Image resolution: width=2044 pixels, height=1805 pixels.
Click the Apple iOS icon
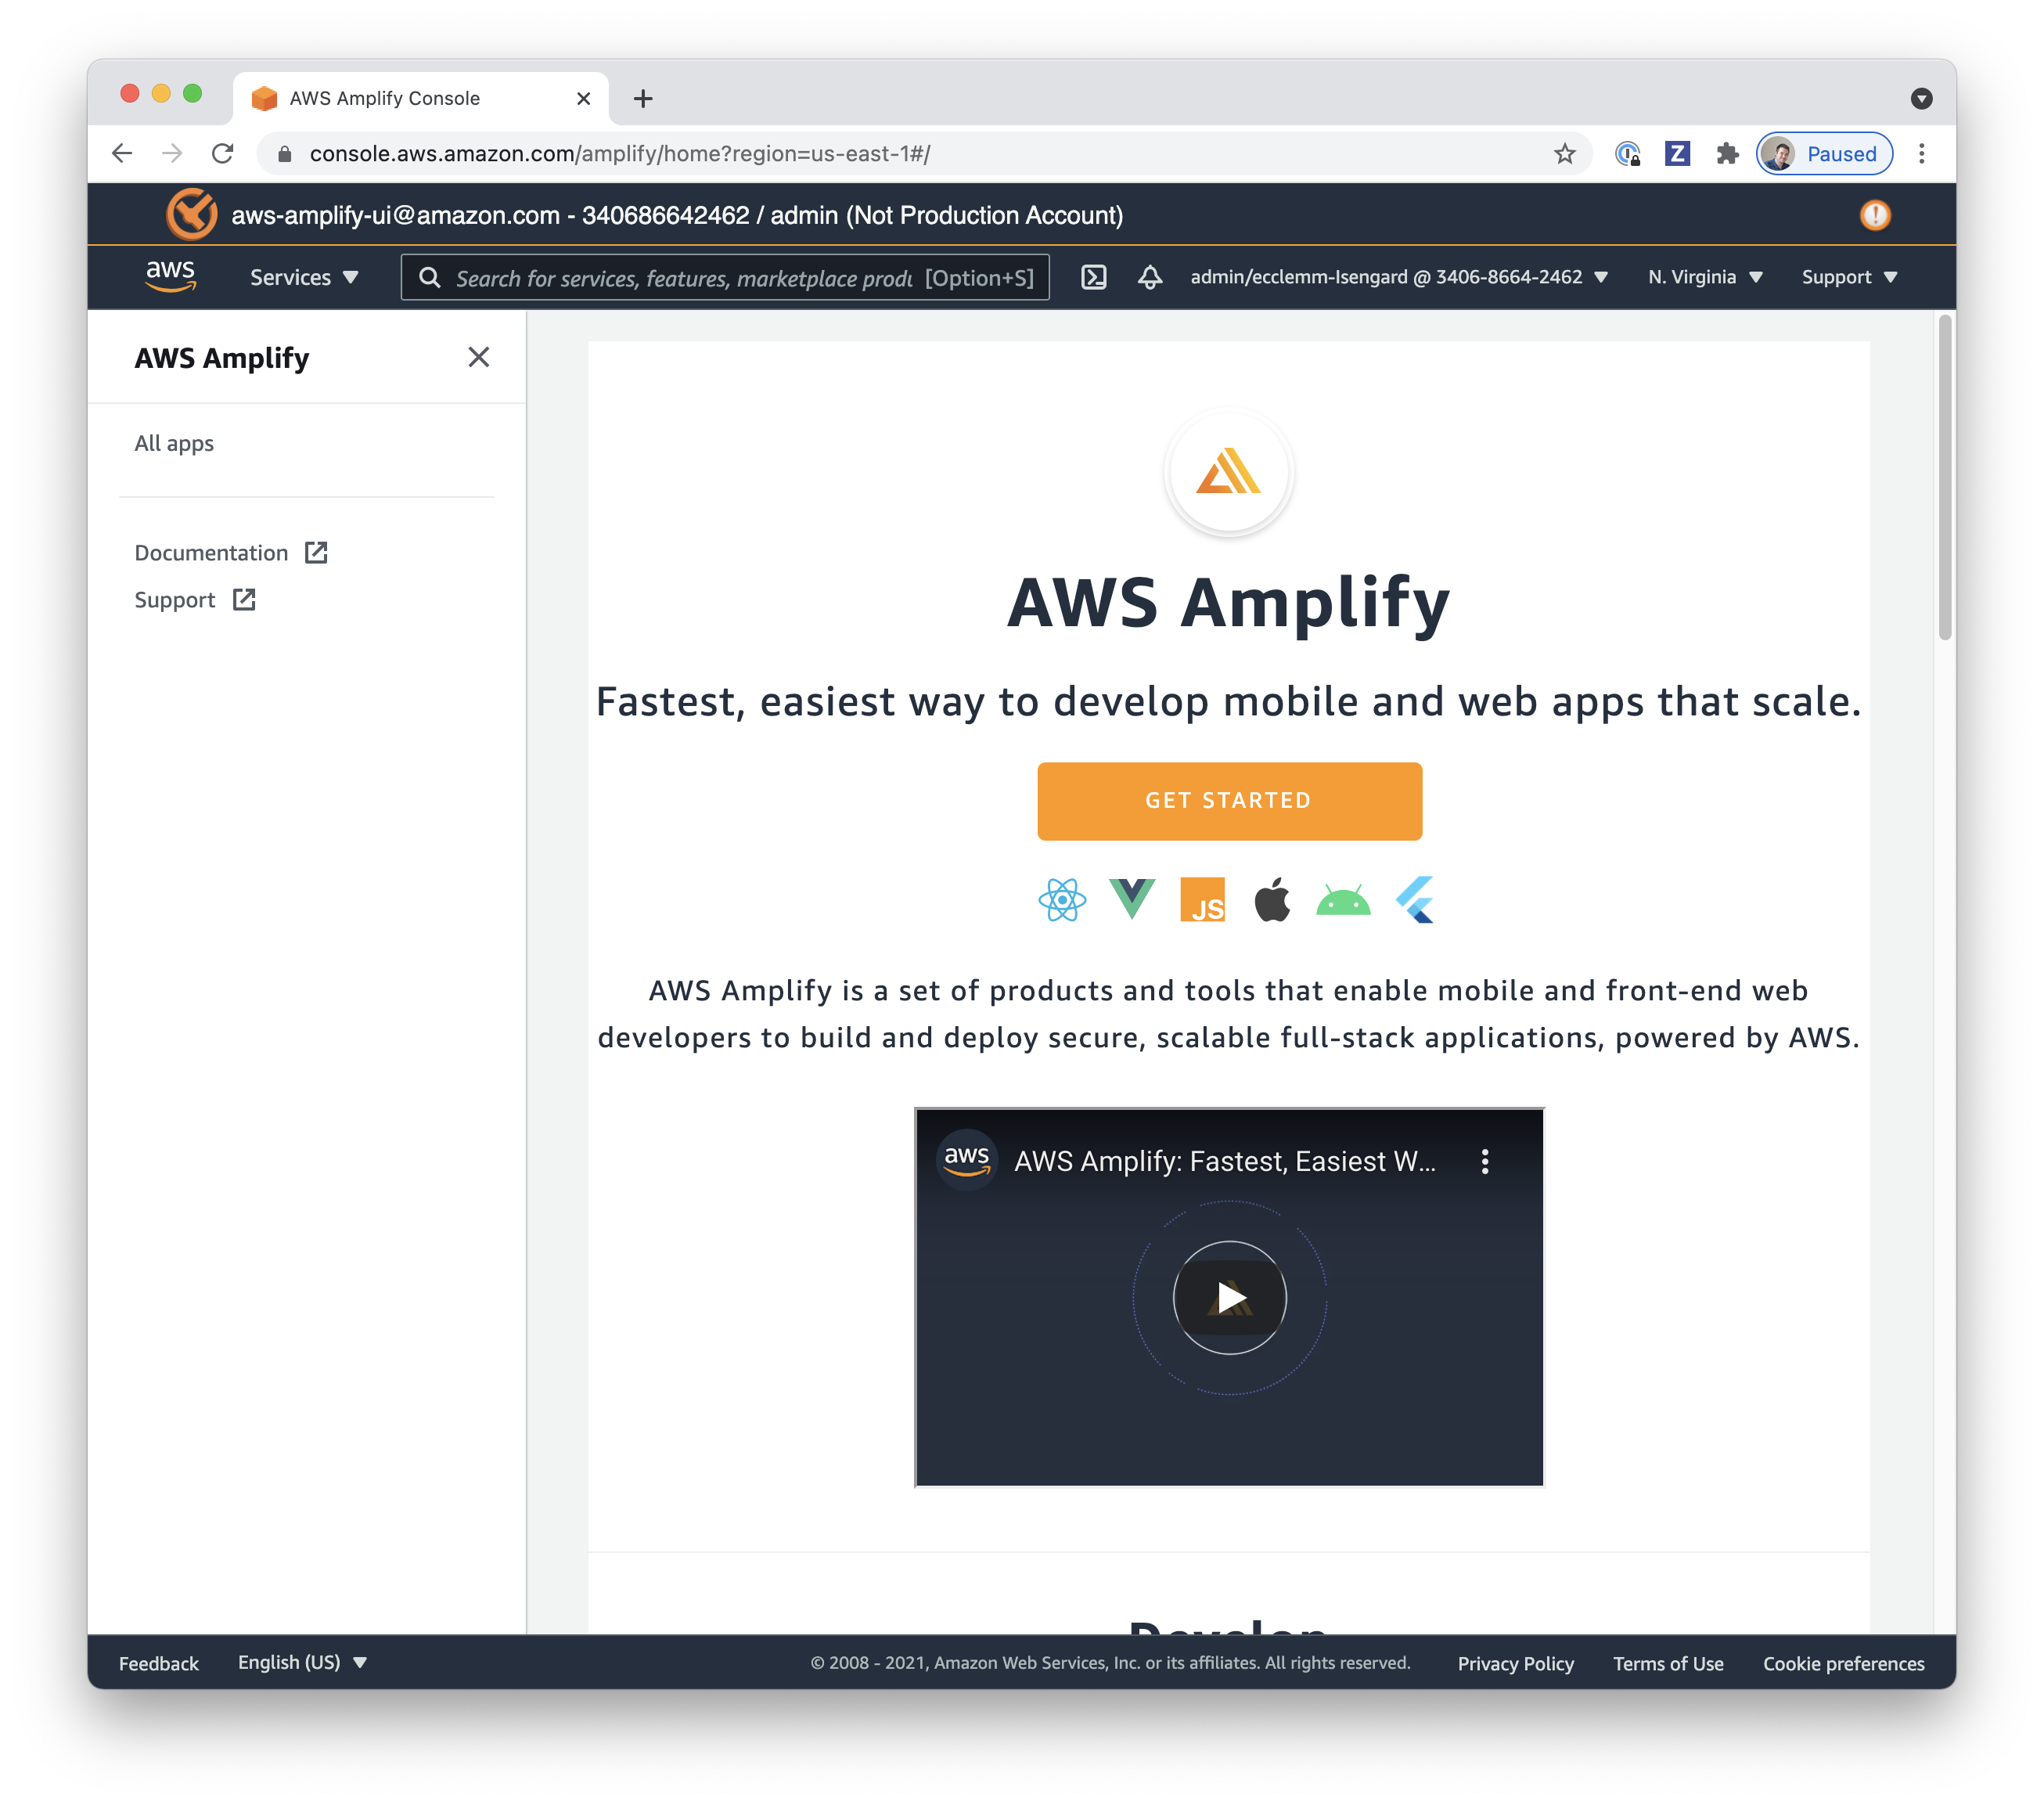1272,899
